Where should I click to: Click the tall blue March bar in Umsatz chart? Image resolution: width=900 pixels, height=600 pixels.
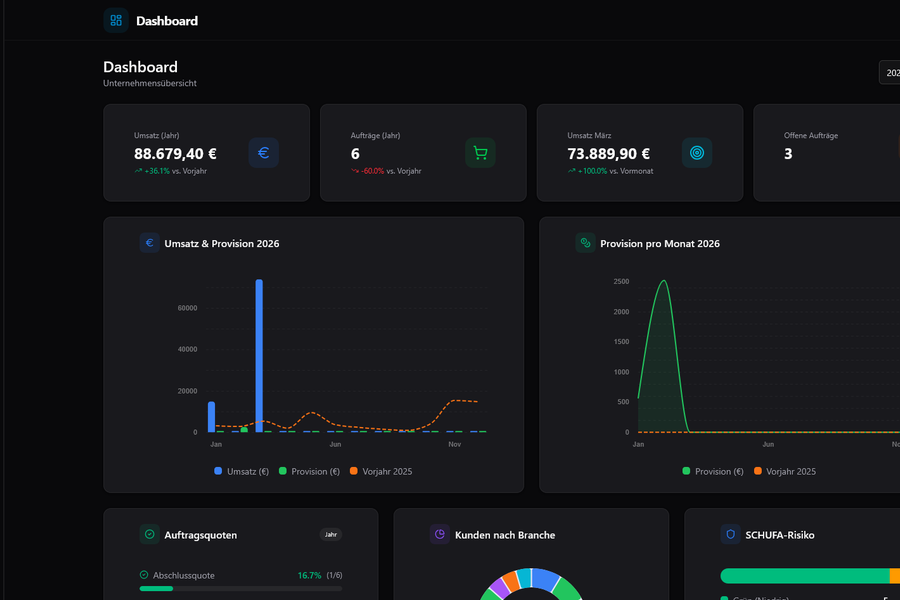[259, 355]
